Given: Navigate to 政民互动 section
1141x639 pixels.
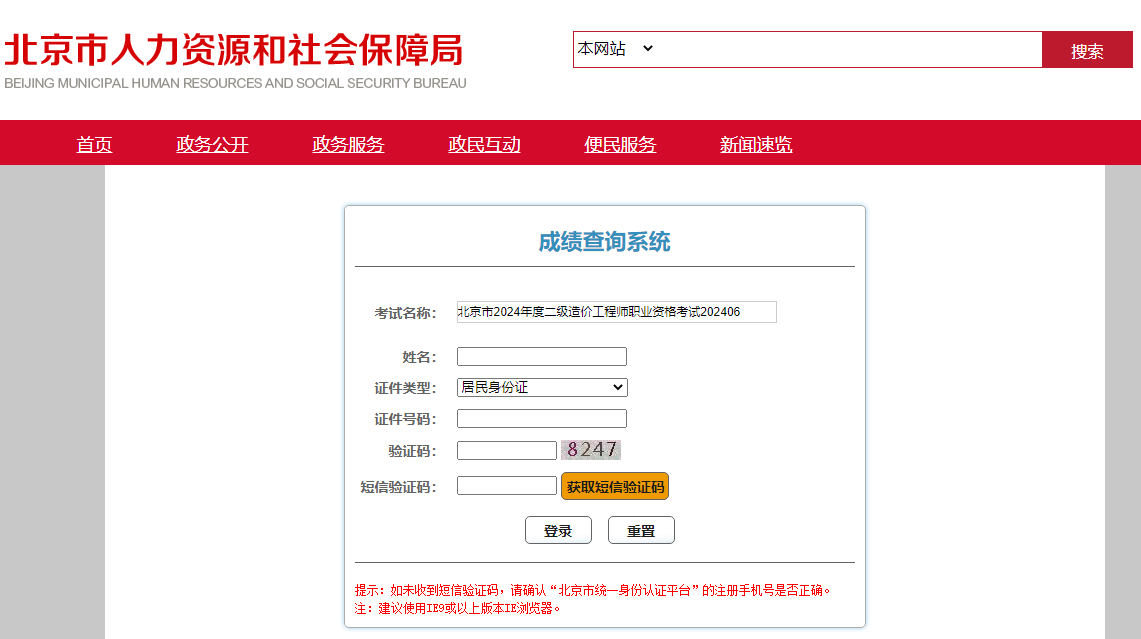Looking at the screenshot, I should (x=484, y=144).
